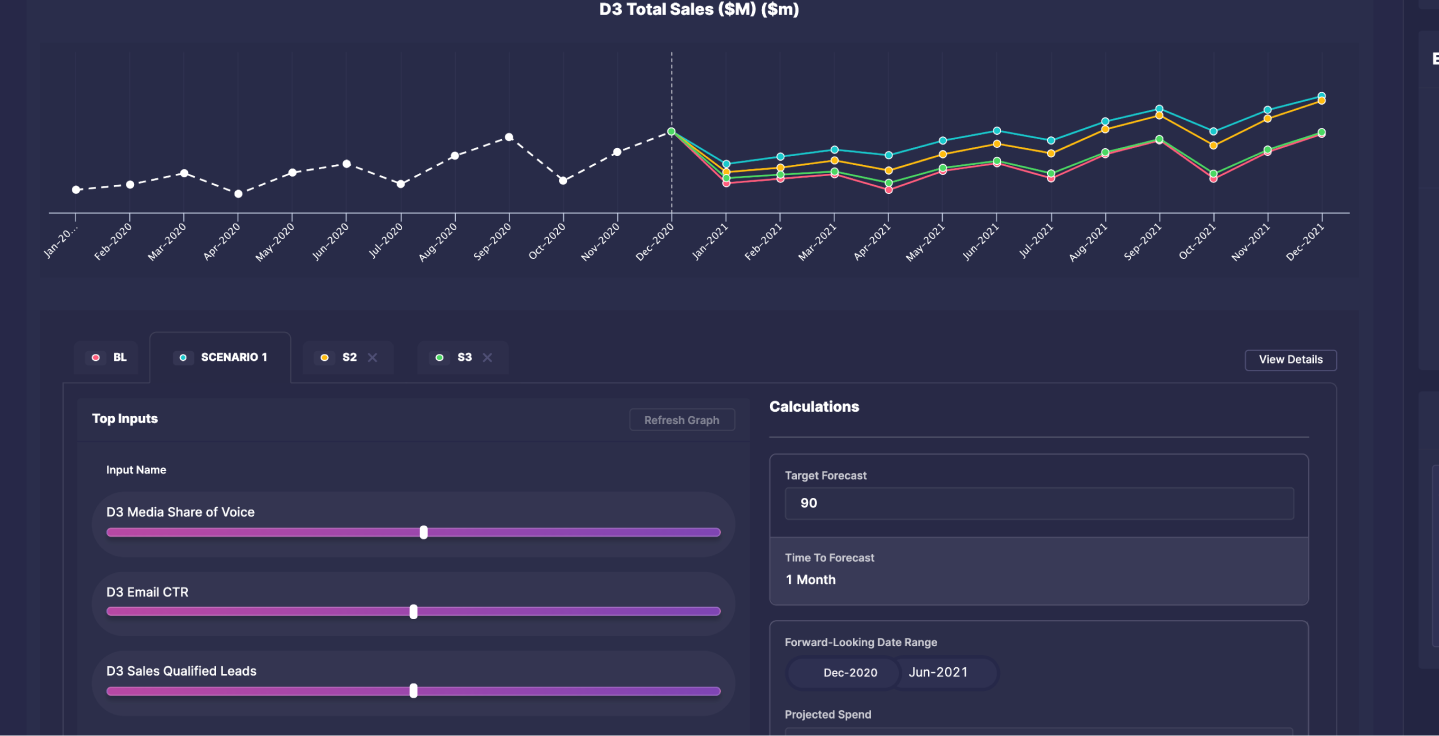This screenshot has width=1439, height=736.
Task: Close the S2 tab with its X
Action: 372,357
